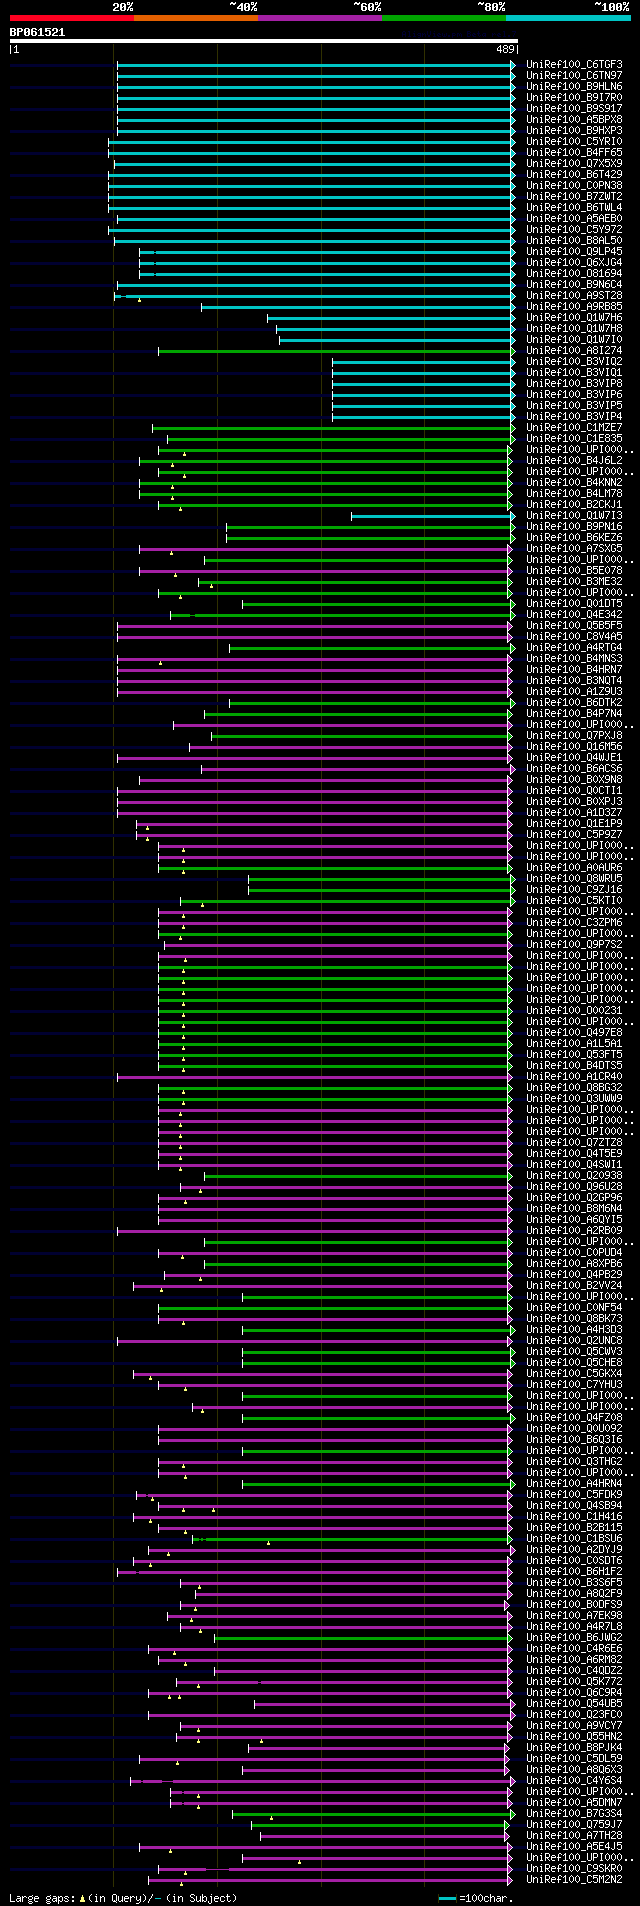The height and width of the screenshot is (1906, 640).
Task: Click the cyan ~100% identity legend segment
Action: (567, 18)
